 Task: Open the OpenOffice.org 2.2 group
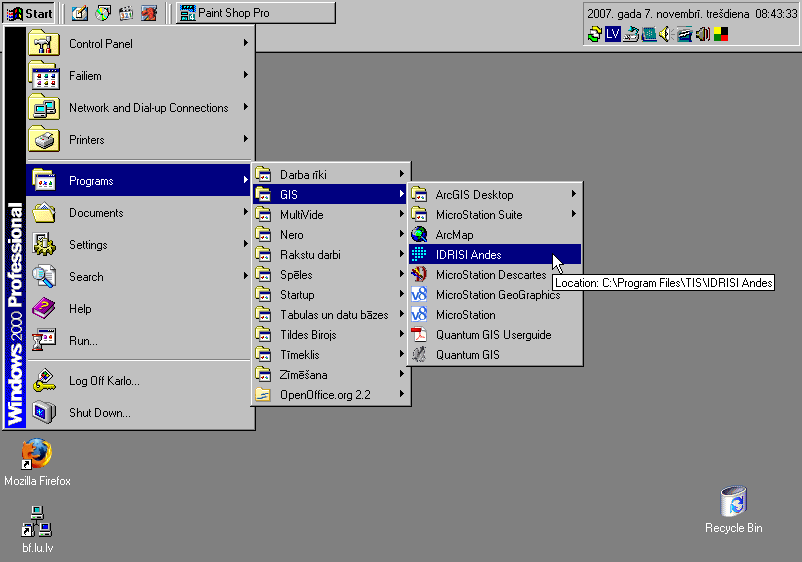tap(330, 395)
